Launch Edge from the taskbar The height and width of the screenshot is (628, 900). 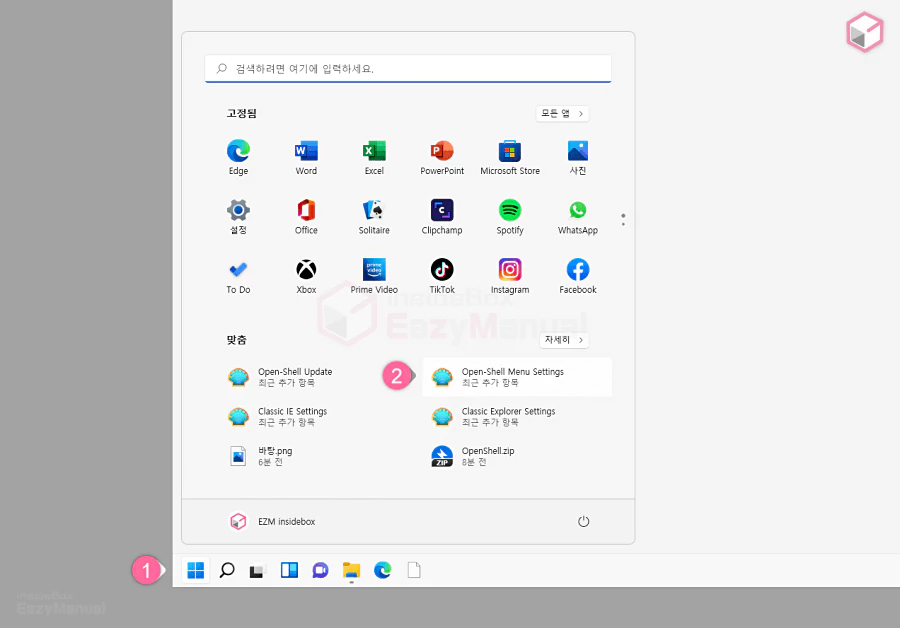(382, 570)
